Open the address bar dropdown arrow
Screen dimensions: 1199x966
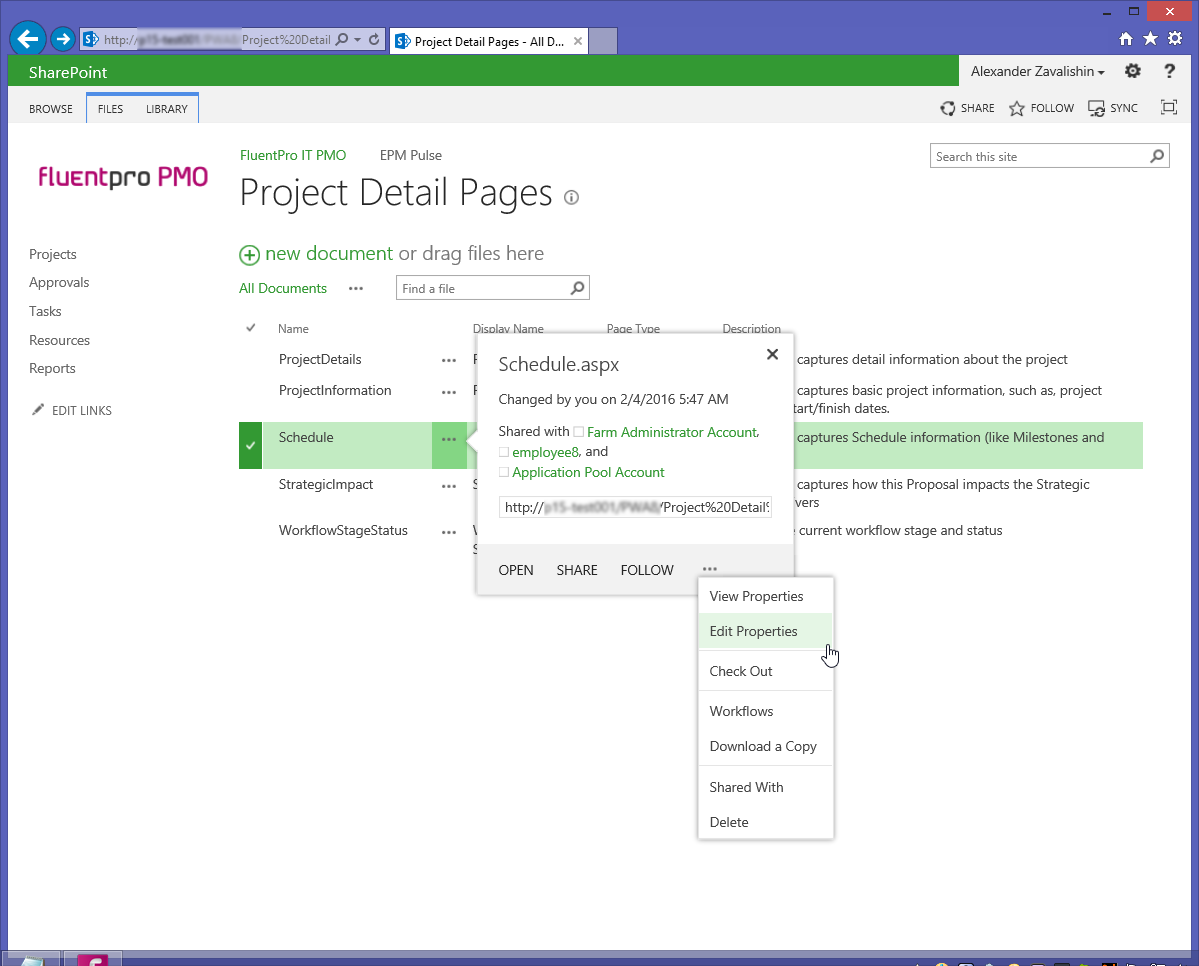tap(357, 40)
